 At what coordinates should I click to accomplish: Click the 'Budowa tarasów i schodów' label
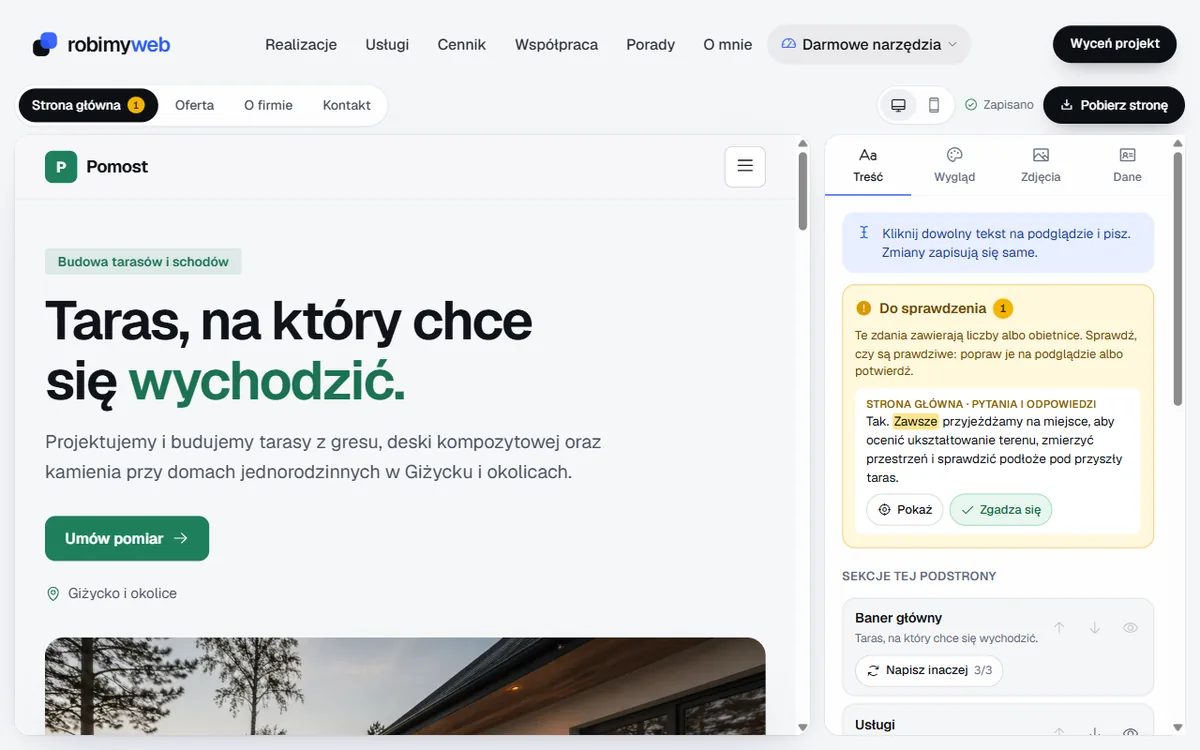143,262
